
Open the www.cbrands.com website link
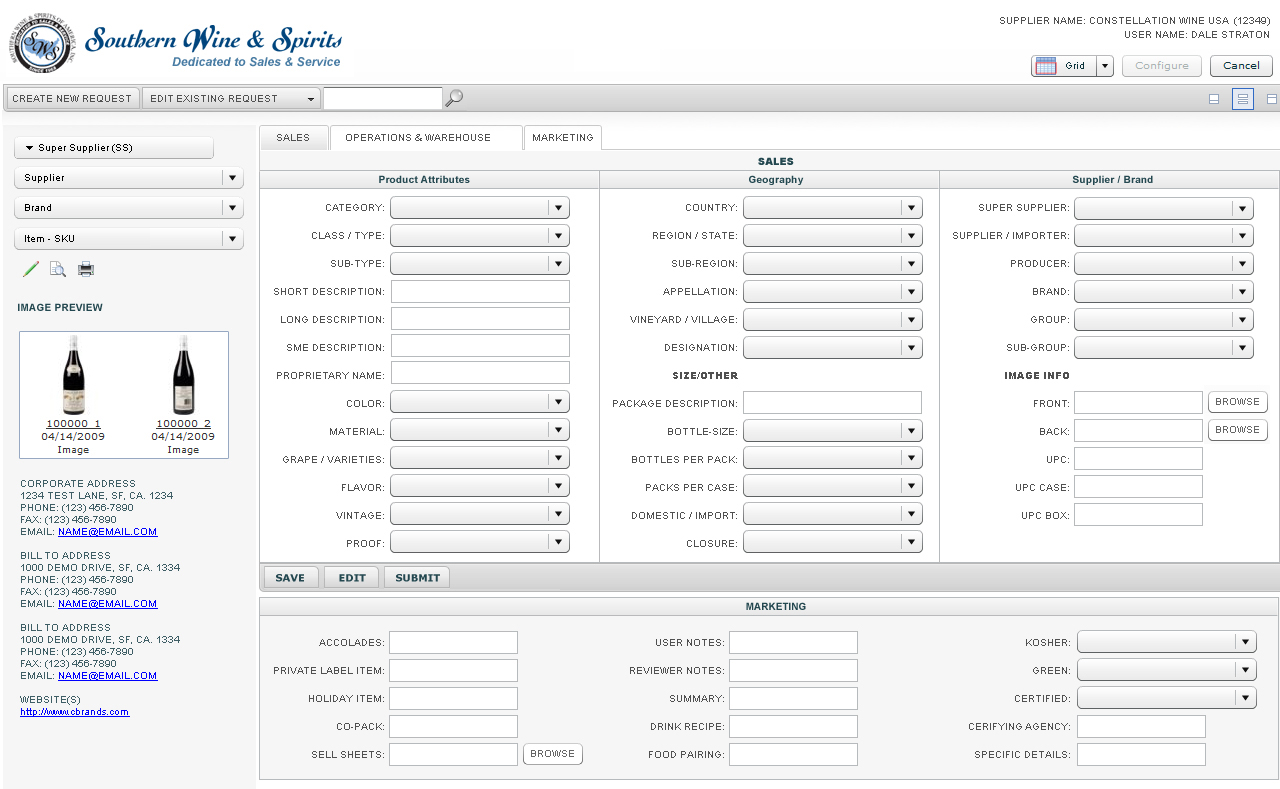coord(75,712)
